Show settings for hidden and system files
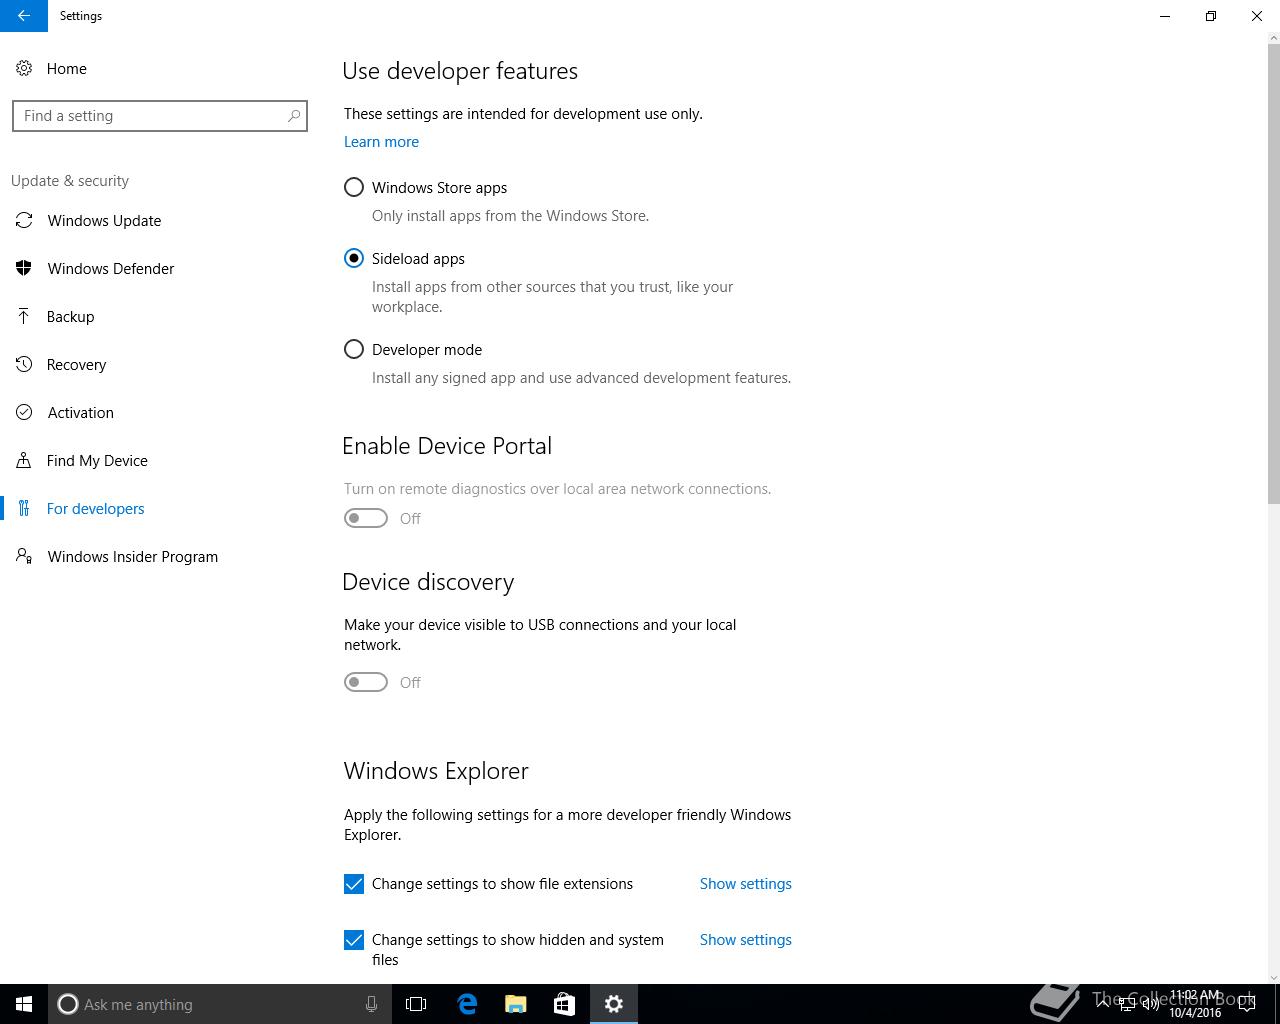The image size is (1280, 1024). 745,940
